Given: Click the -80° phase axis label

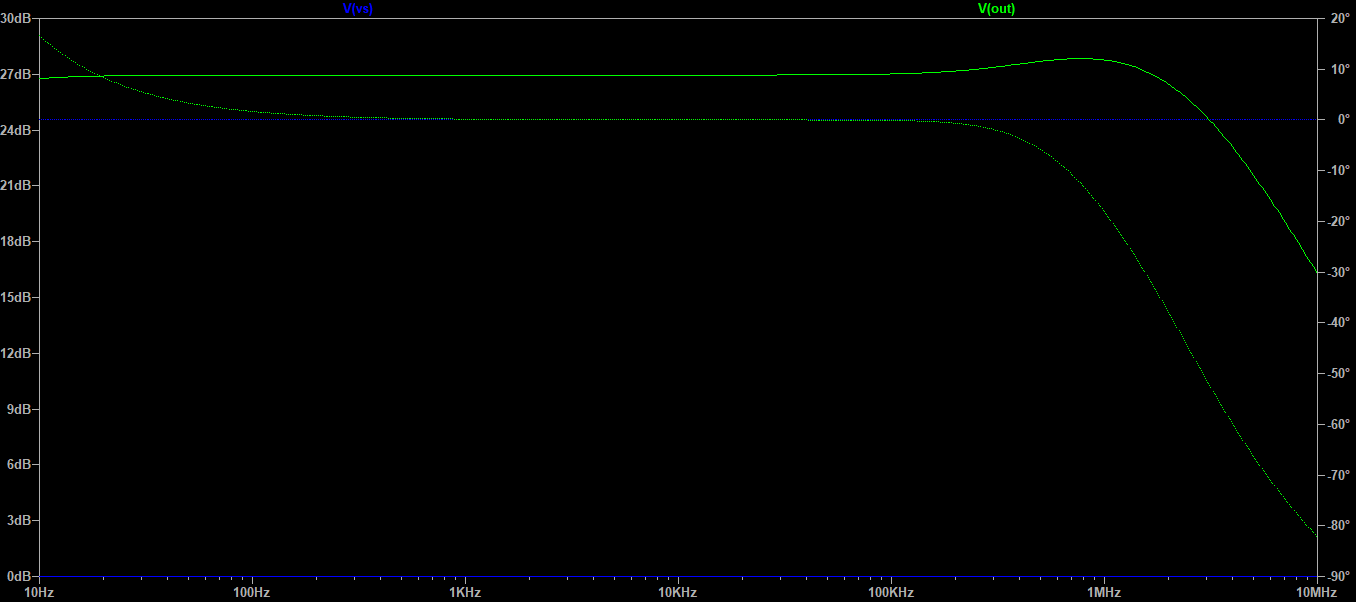Looking at the screenshot, I should click(1339, 526).
